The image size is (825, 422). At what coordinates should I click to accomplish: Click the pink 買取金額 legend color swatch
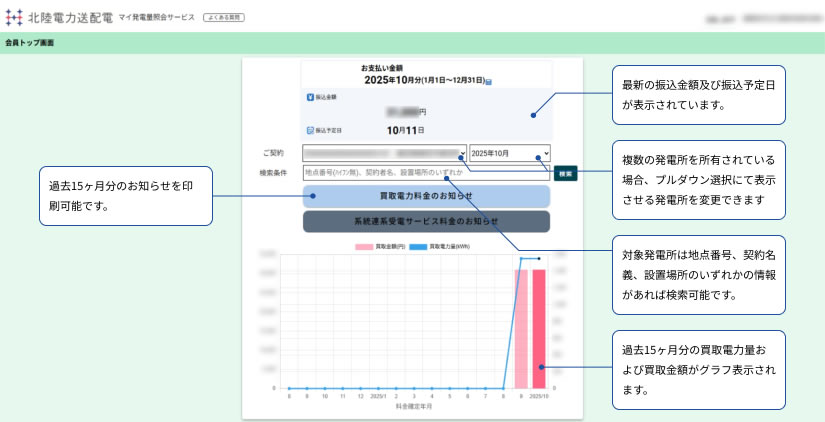[364, 246]
